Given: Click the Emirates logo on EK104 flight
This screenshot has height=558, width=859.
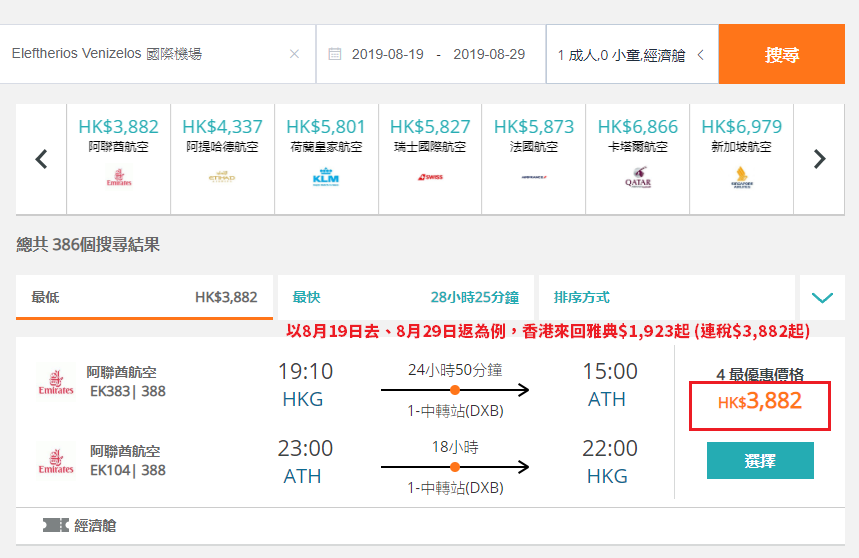Looking at the screenshot, I should click(x=56, y=461).
